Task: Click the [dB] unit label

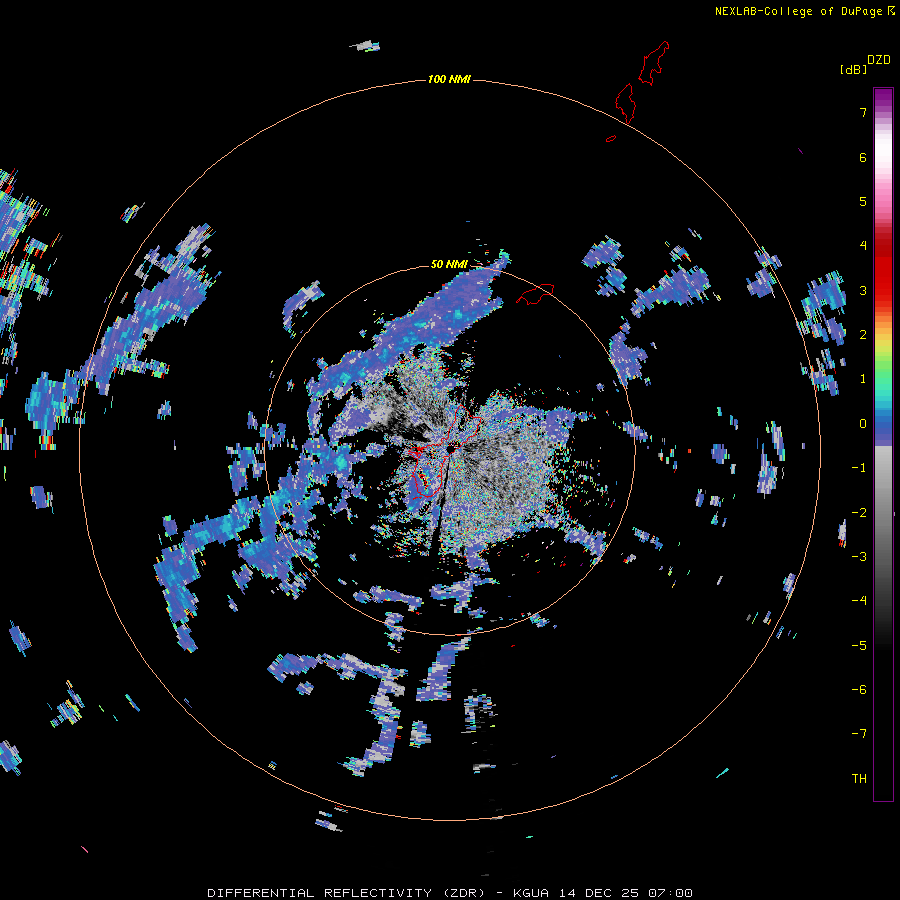Action: pyautogui.click(x=853, y=69)
